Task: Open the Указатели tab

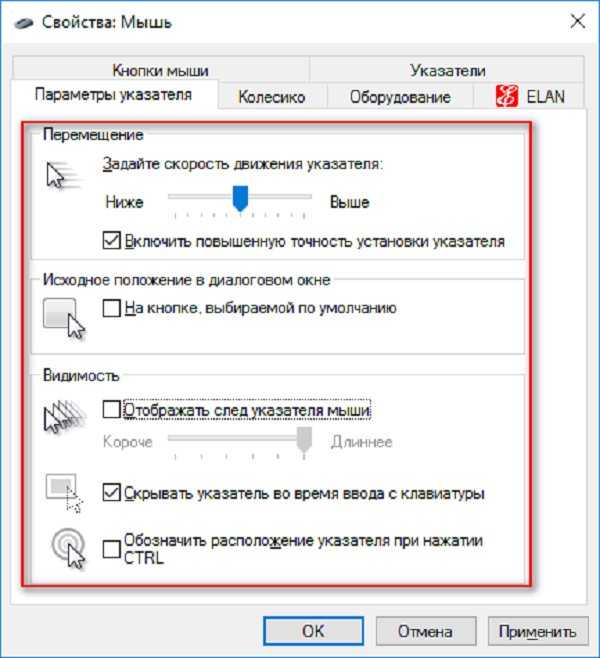Action: 447,70
